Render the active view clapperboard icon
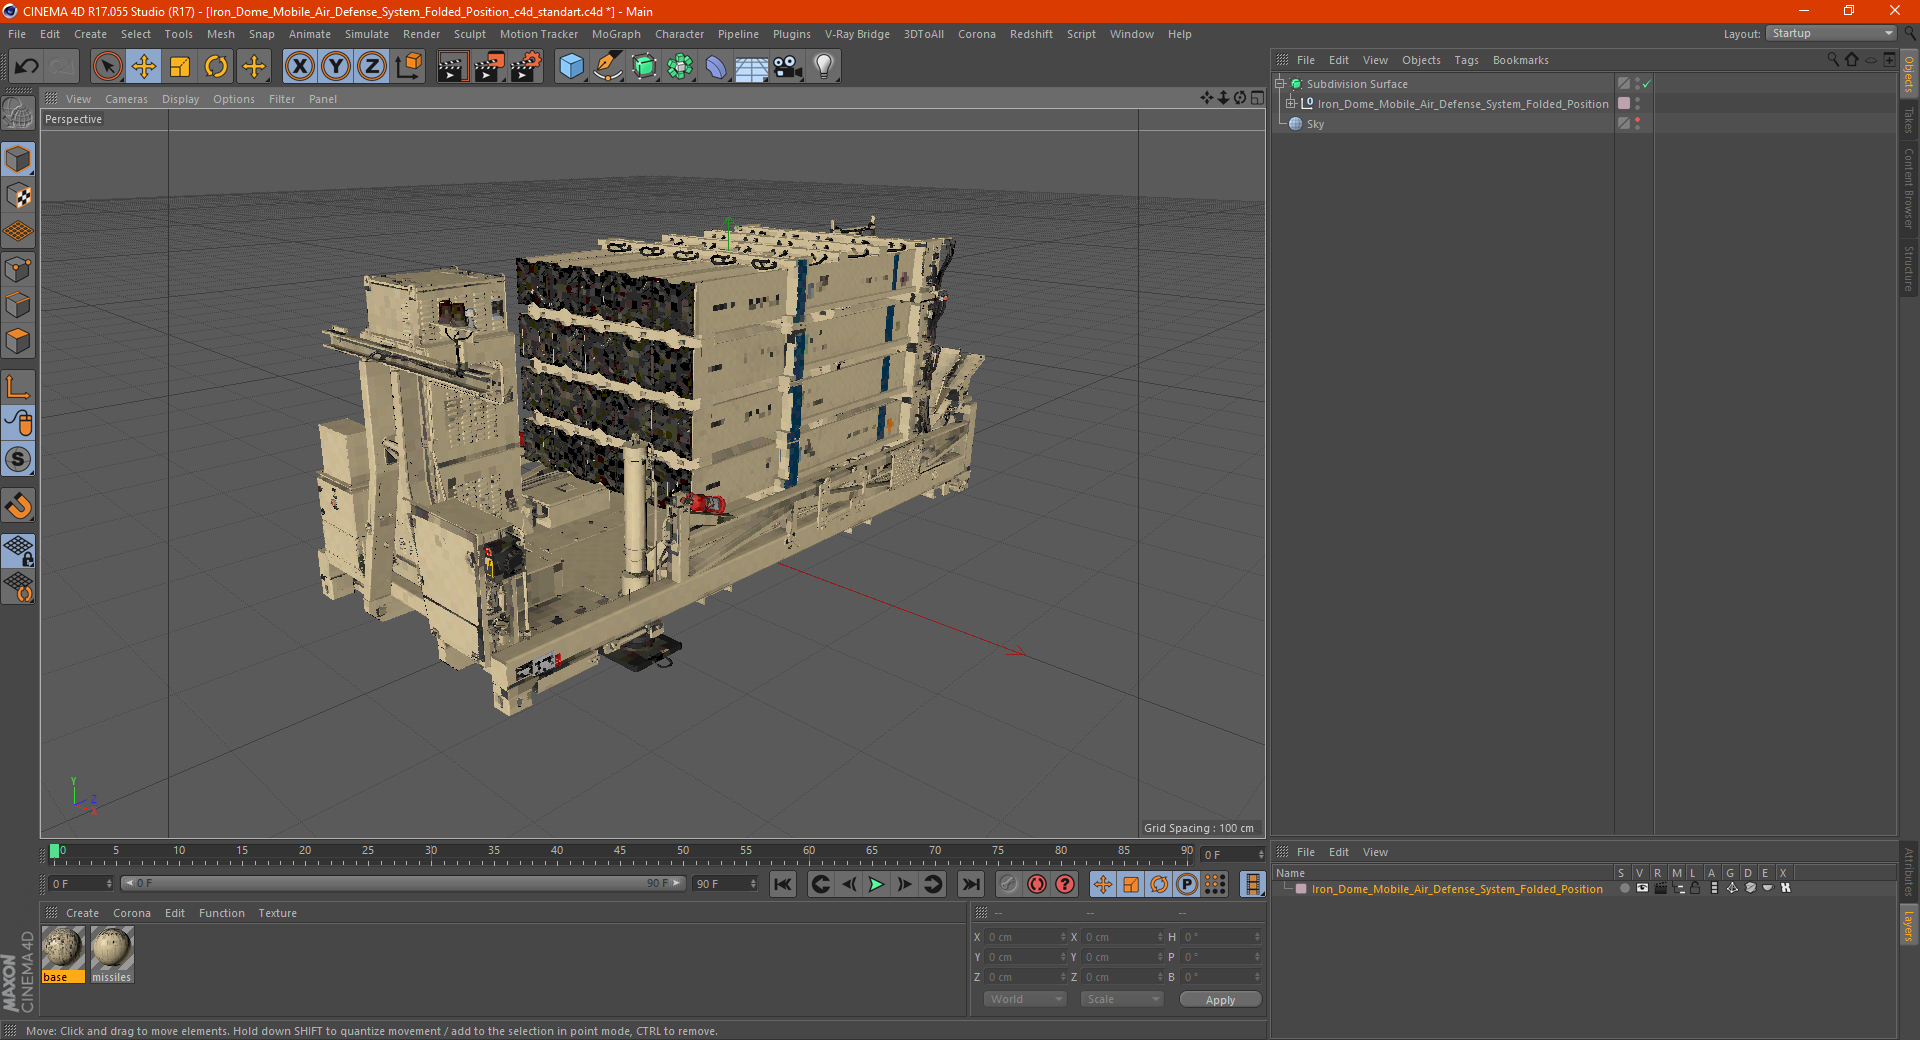The image size is (1920, 1040). point(452,67)
